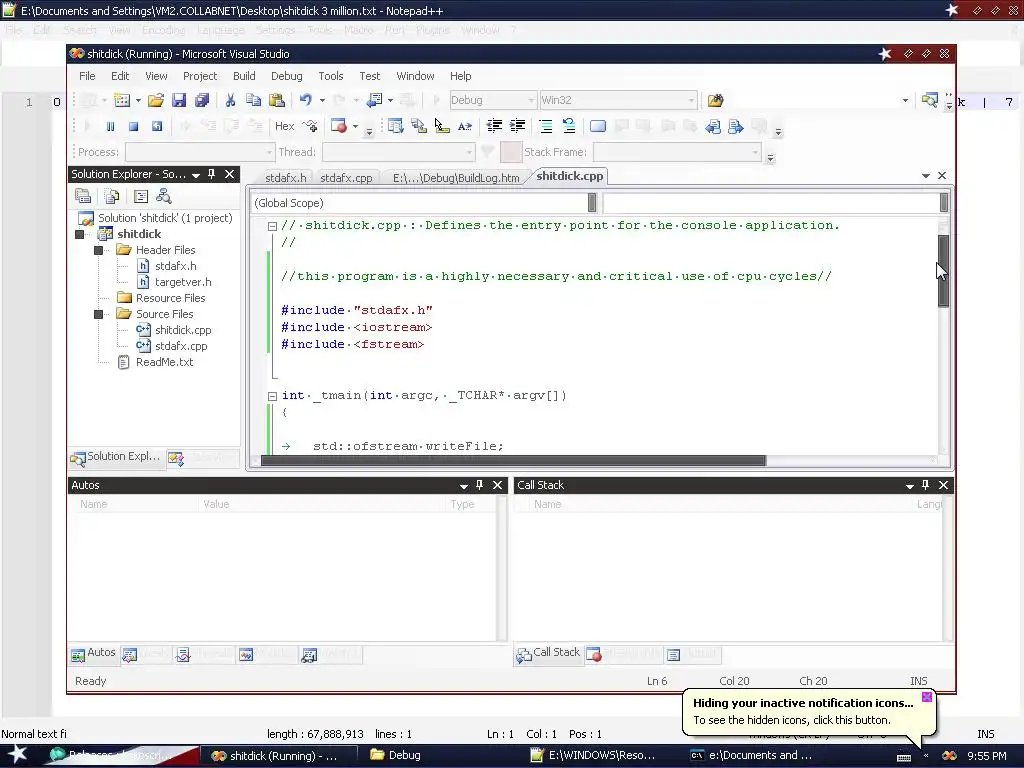Toggle a bookmark with the bookmark icon

click(598, 126)
